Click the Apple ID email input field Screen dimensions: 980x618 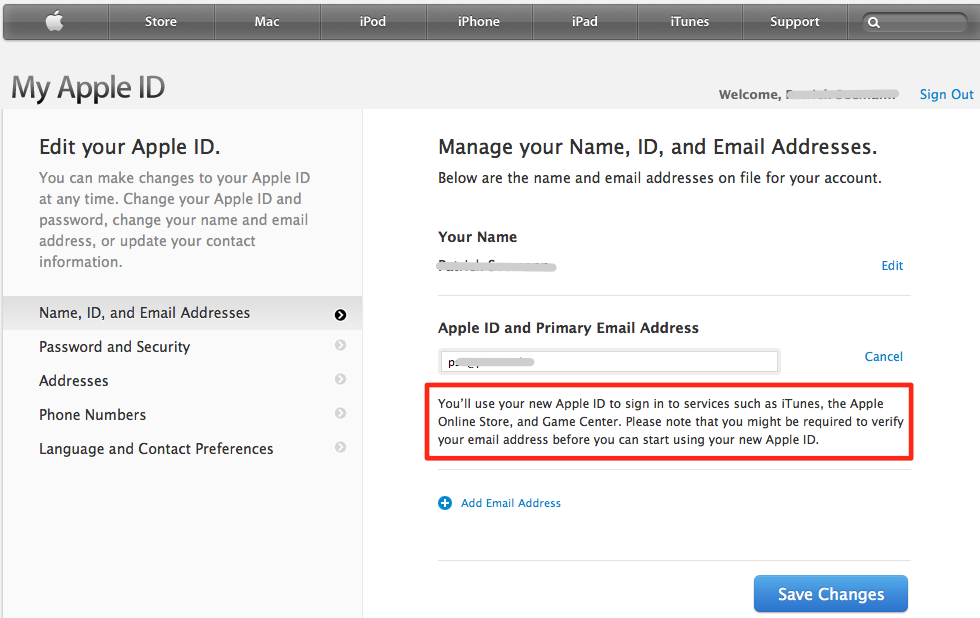click(609, 361)
